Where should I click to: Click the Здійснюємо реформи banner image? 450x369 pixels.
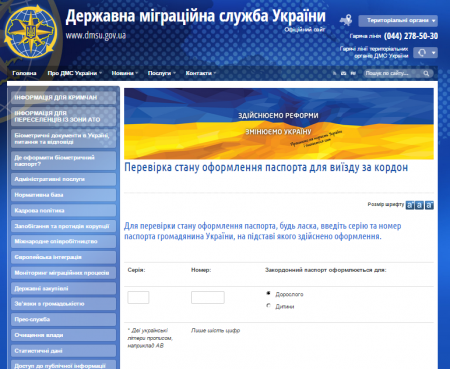(x=279, y=124)
